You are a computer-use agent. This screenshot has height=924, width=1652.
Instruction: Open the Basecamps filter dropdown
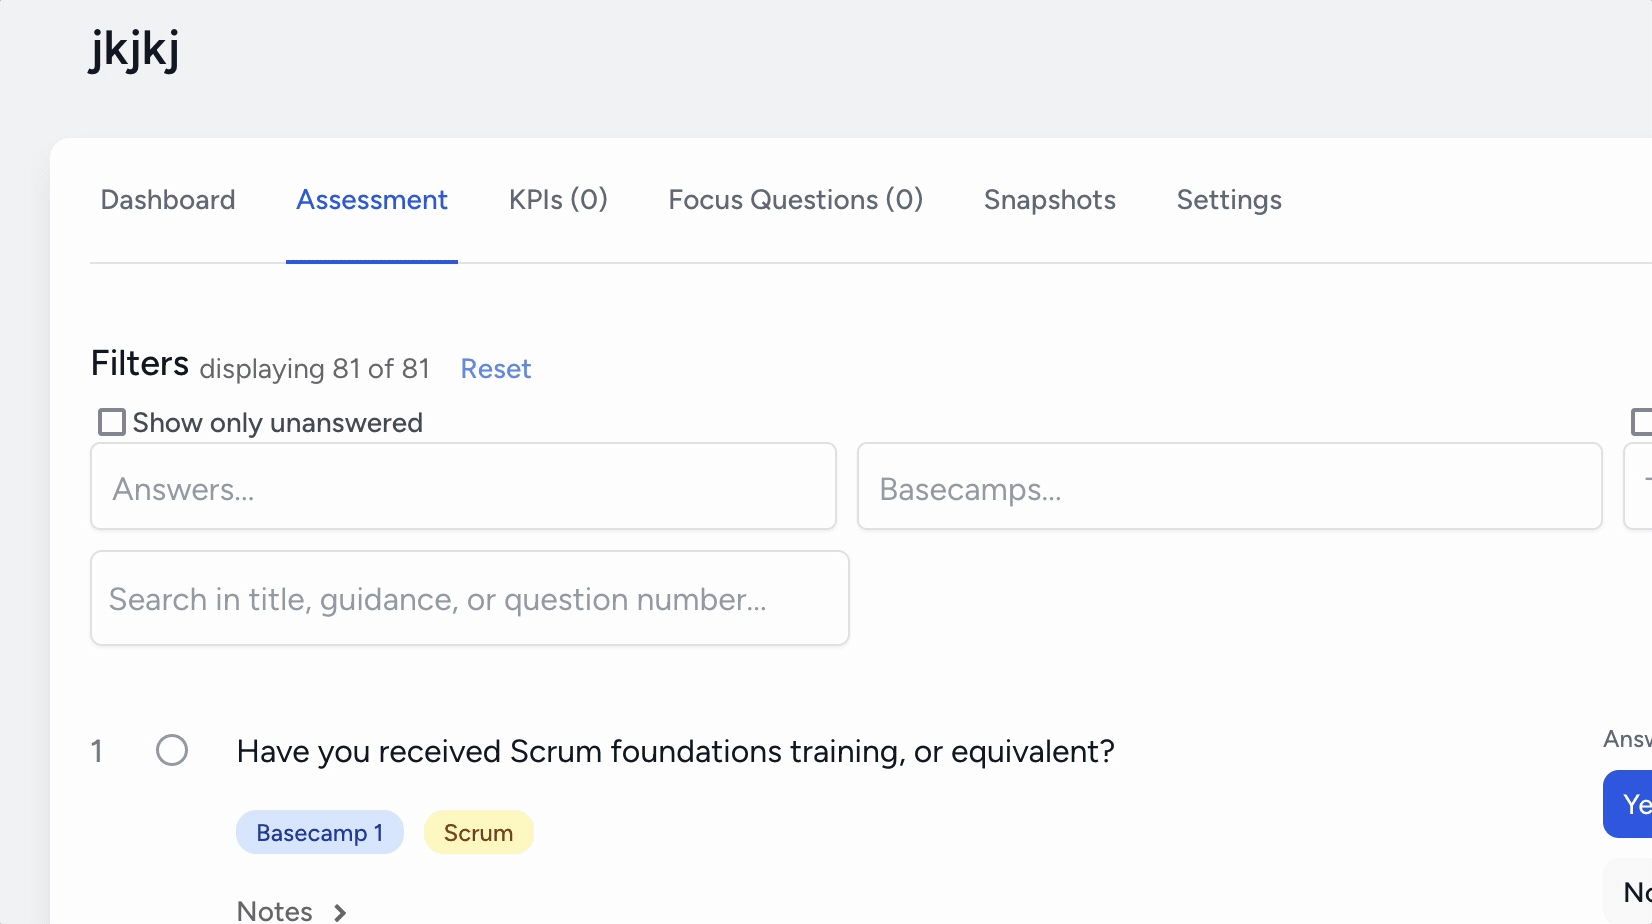pyautogui.click(x=1229, y=487)
